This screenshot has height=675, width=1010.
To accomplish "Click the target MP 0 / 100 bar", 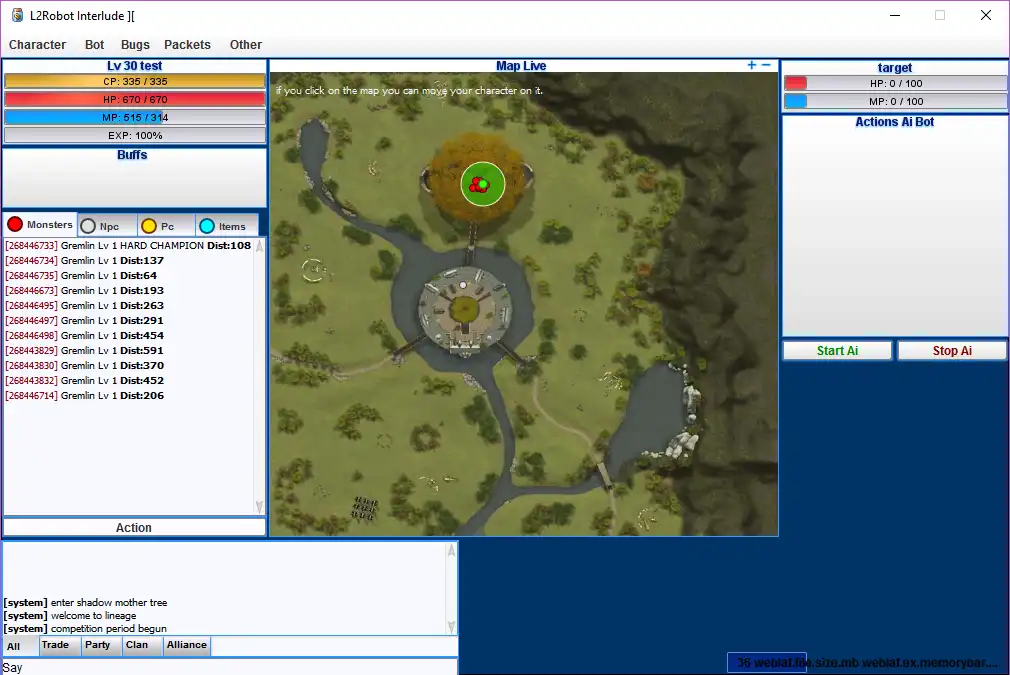I will click(x=895, y=101).
